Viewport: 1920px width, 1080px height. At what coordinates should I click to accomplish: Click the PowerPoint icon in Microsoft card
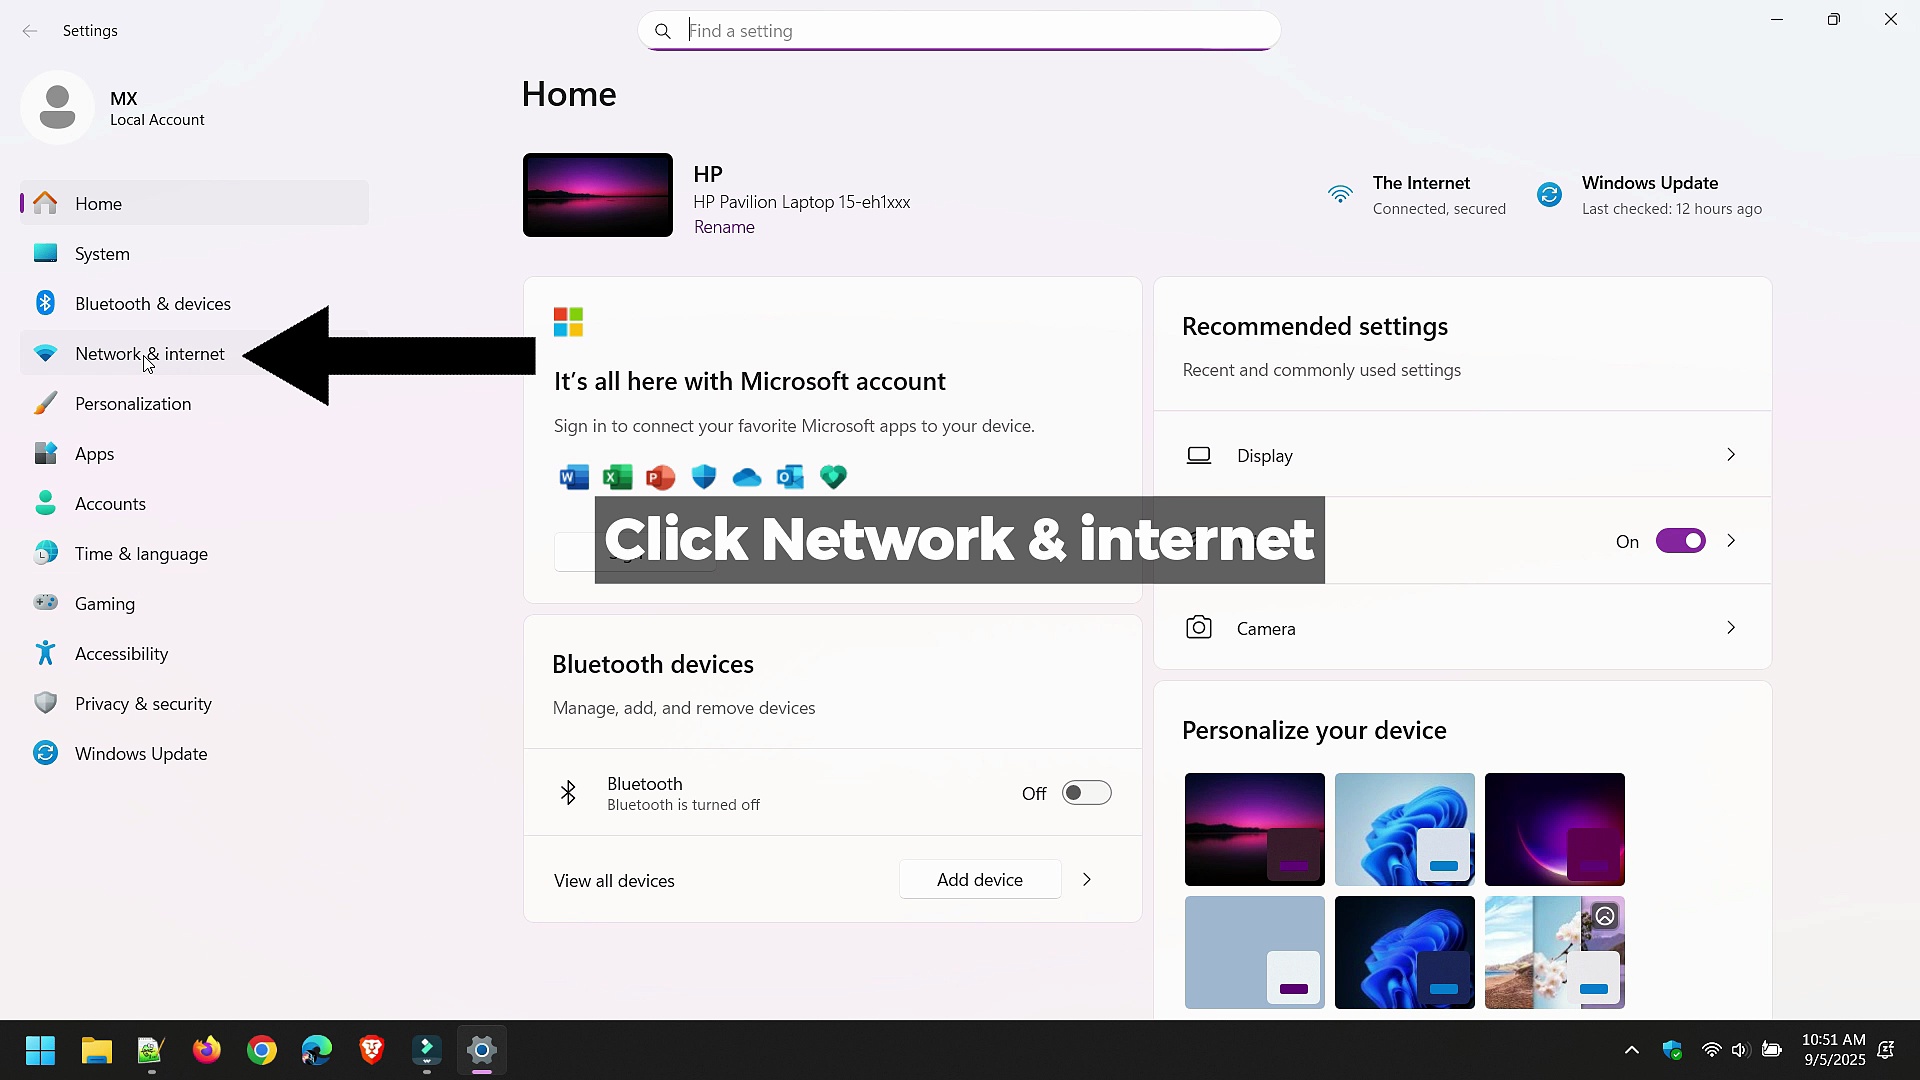click(660, 477)
